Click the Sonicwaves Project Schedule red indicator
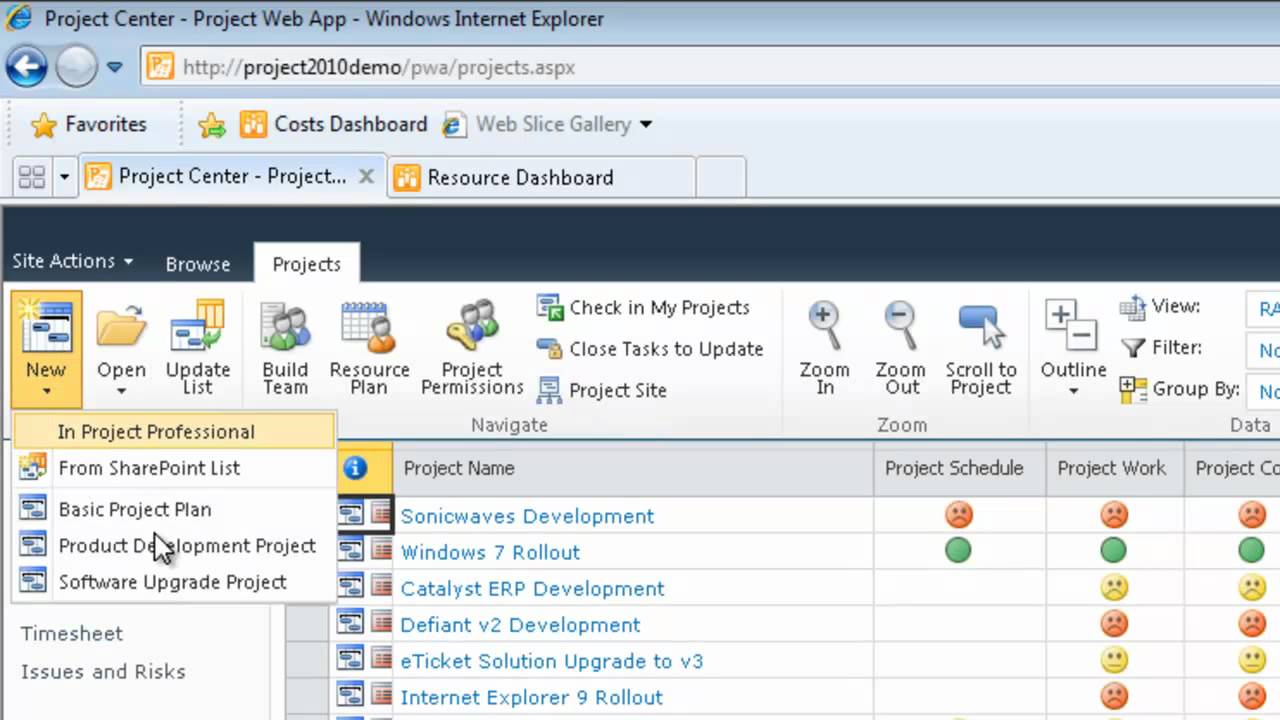The width and height of the screenshot is (1280, 720). (x=958, y=514)
